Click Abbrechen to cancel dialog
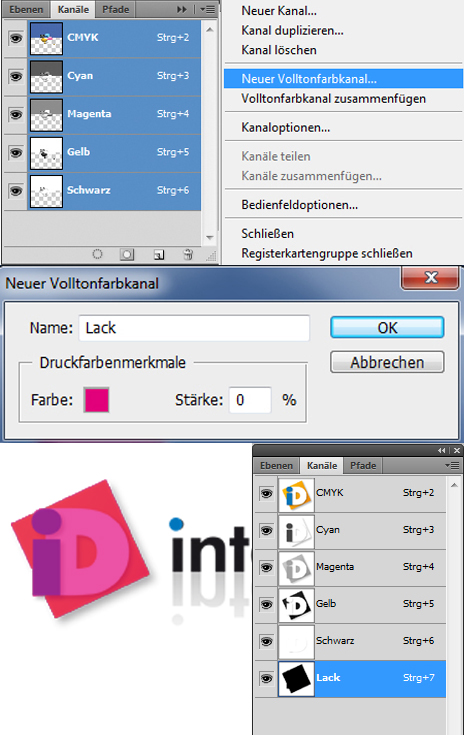This screenshot has width=464, height=735. [387, 362]
